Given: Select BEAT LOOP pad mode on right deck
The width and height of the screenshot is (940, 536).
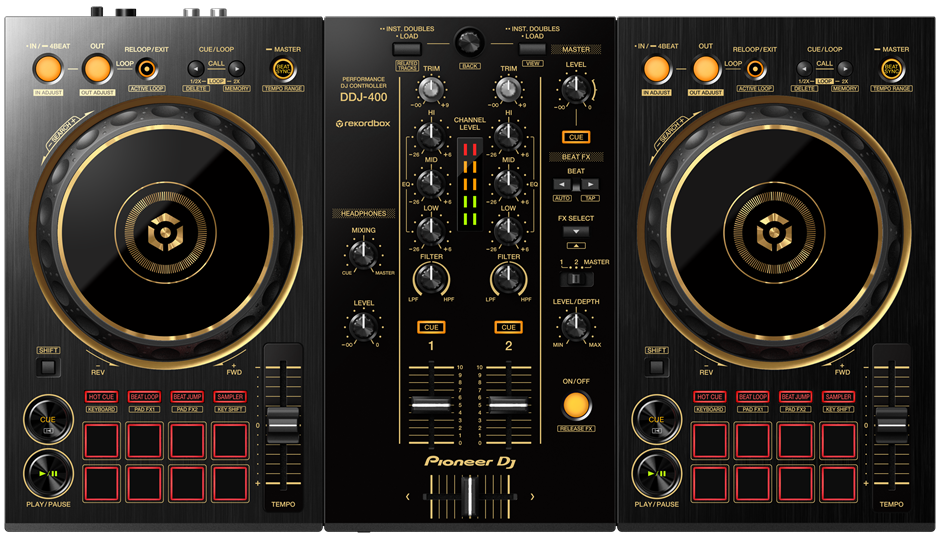Looking at the screenshot, I should 753,397.
